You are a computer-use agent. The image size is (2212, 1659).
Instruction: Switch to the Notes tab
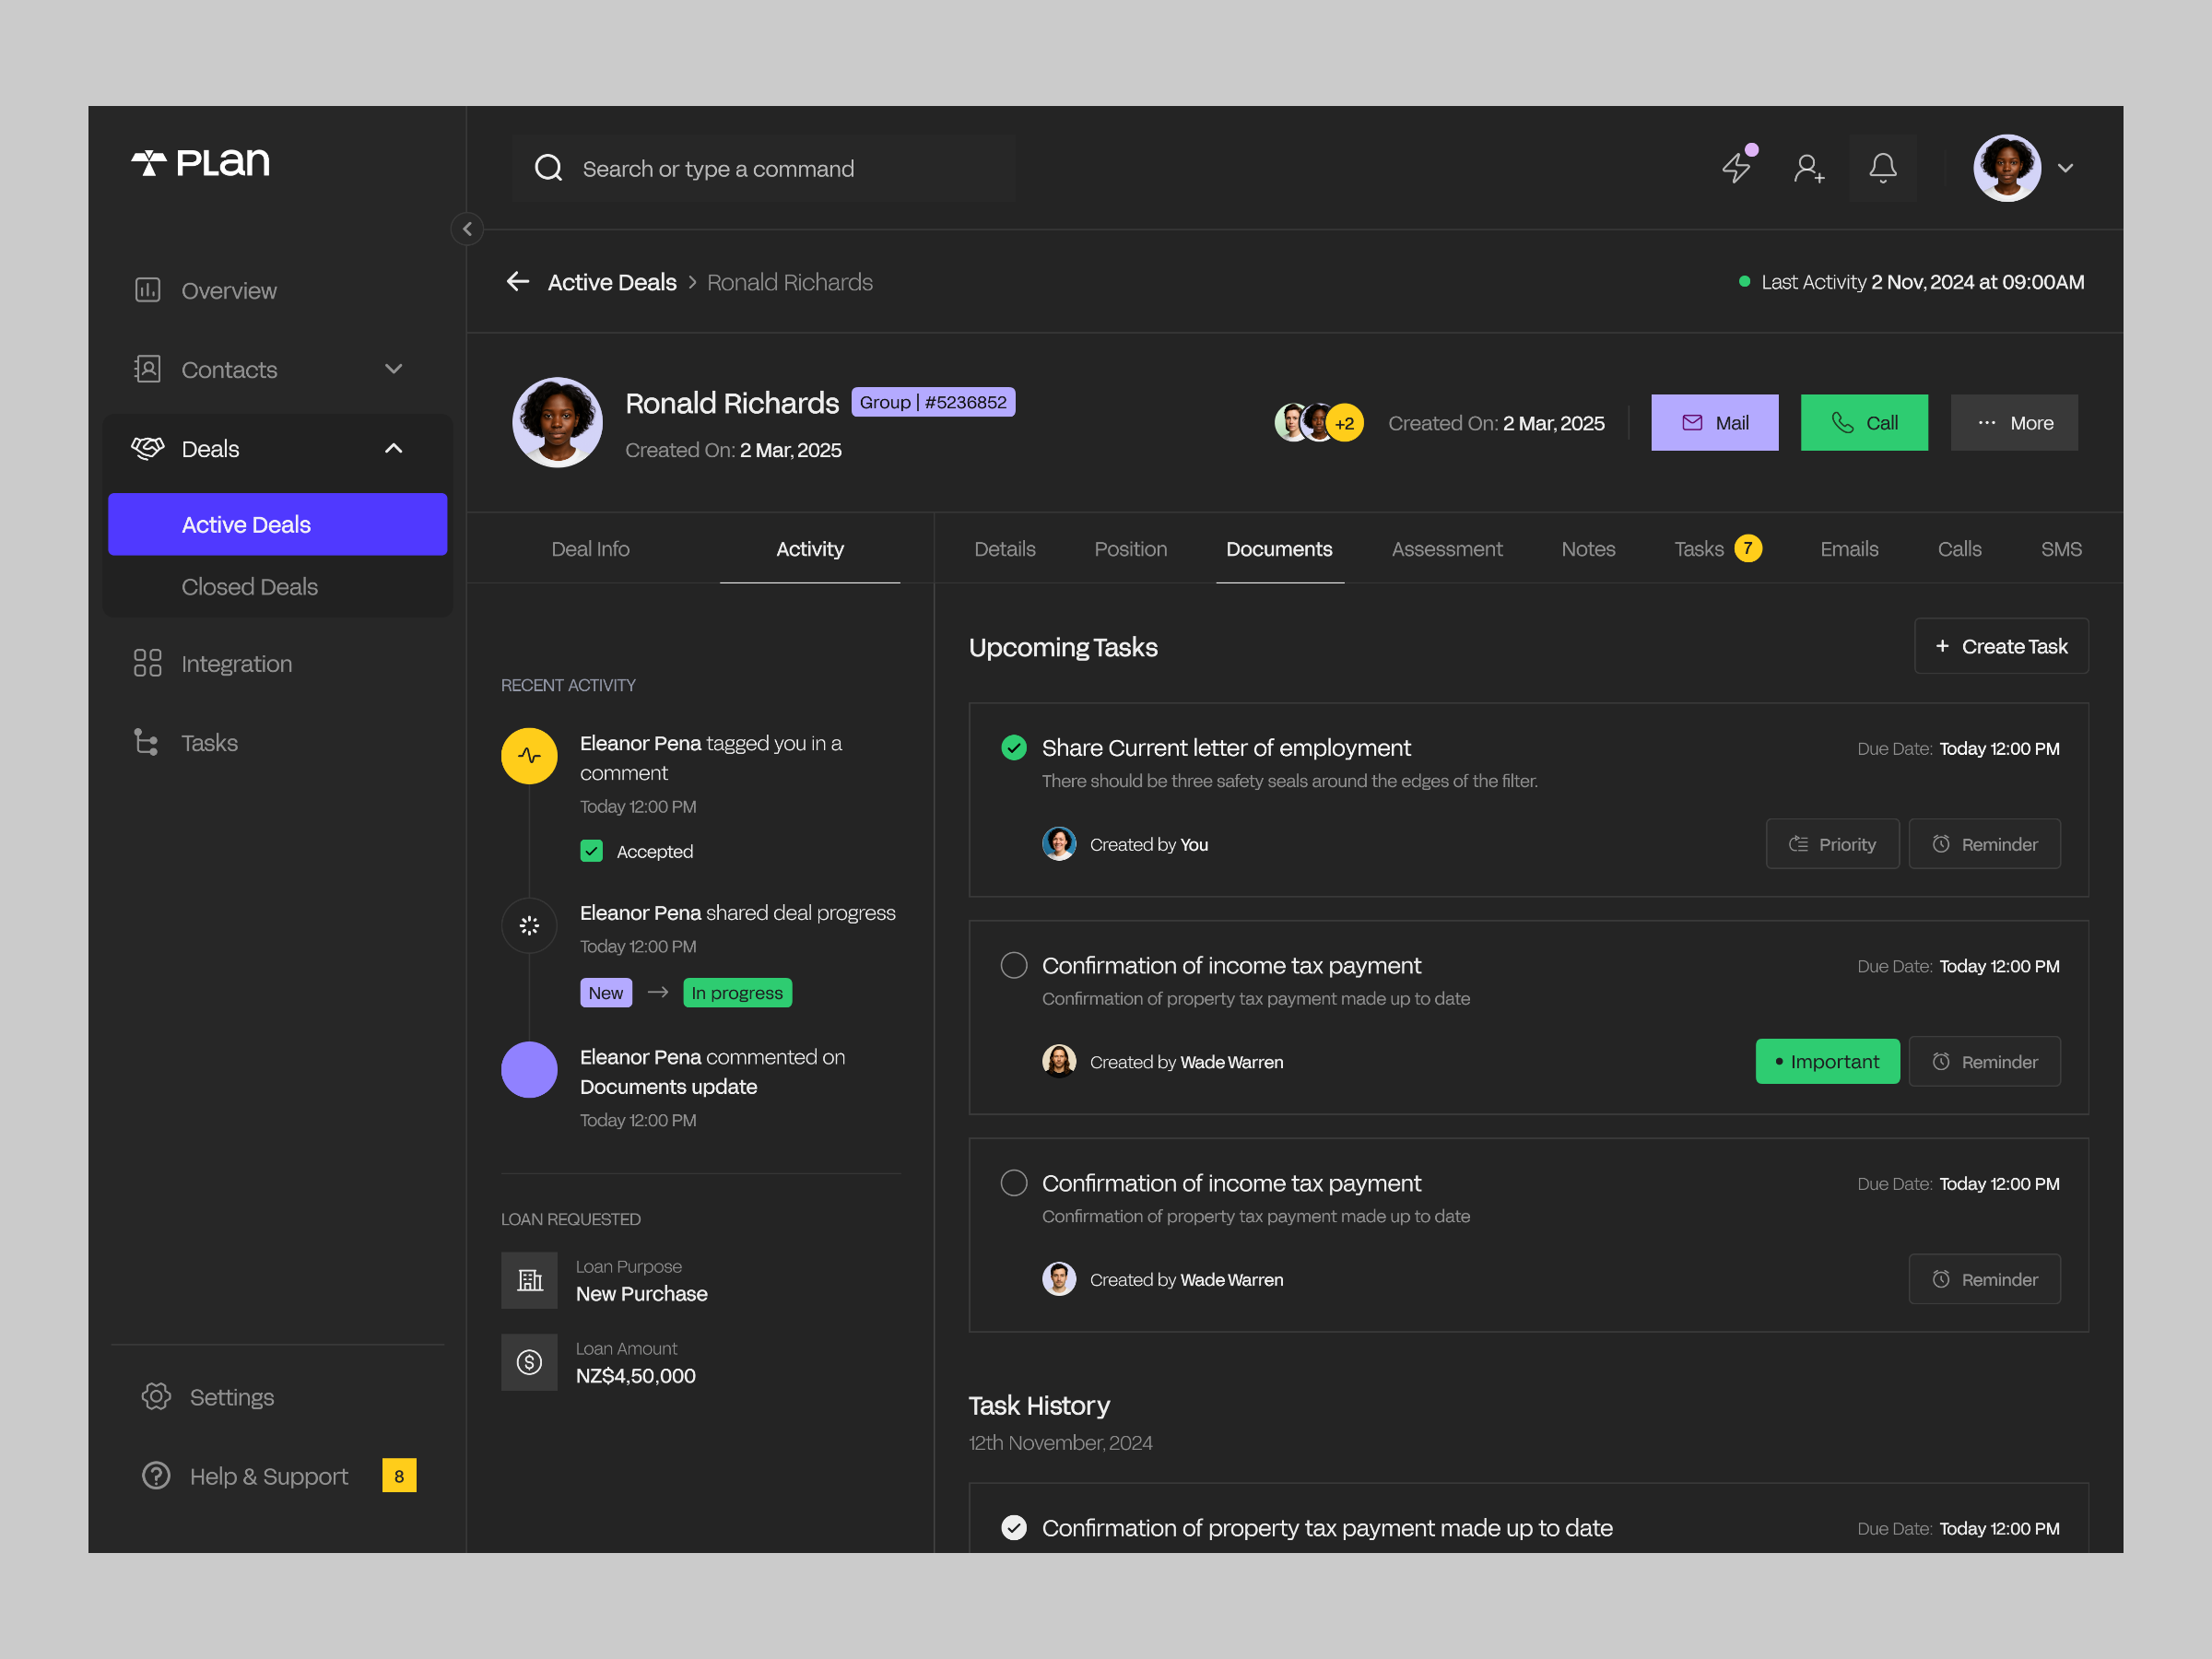click(1587, 548)
